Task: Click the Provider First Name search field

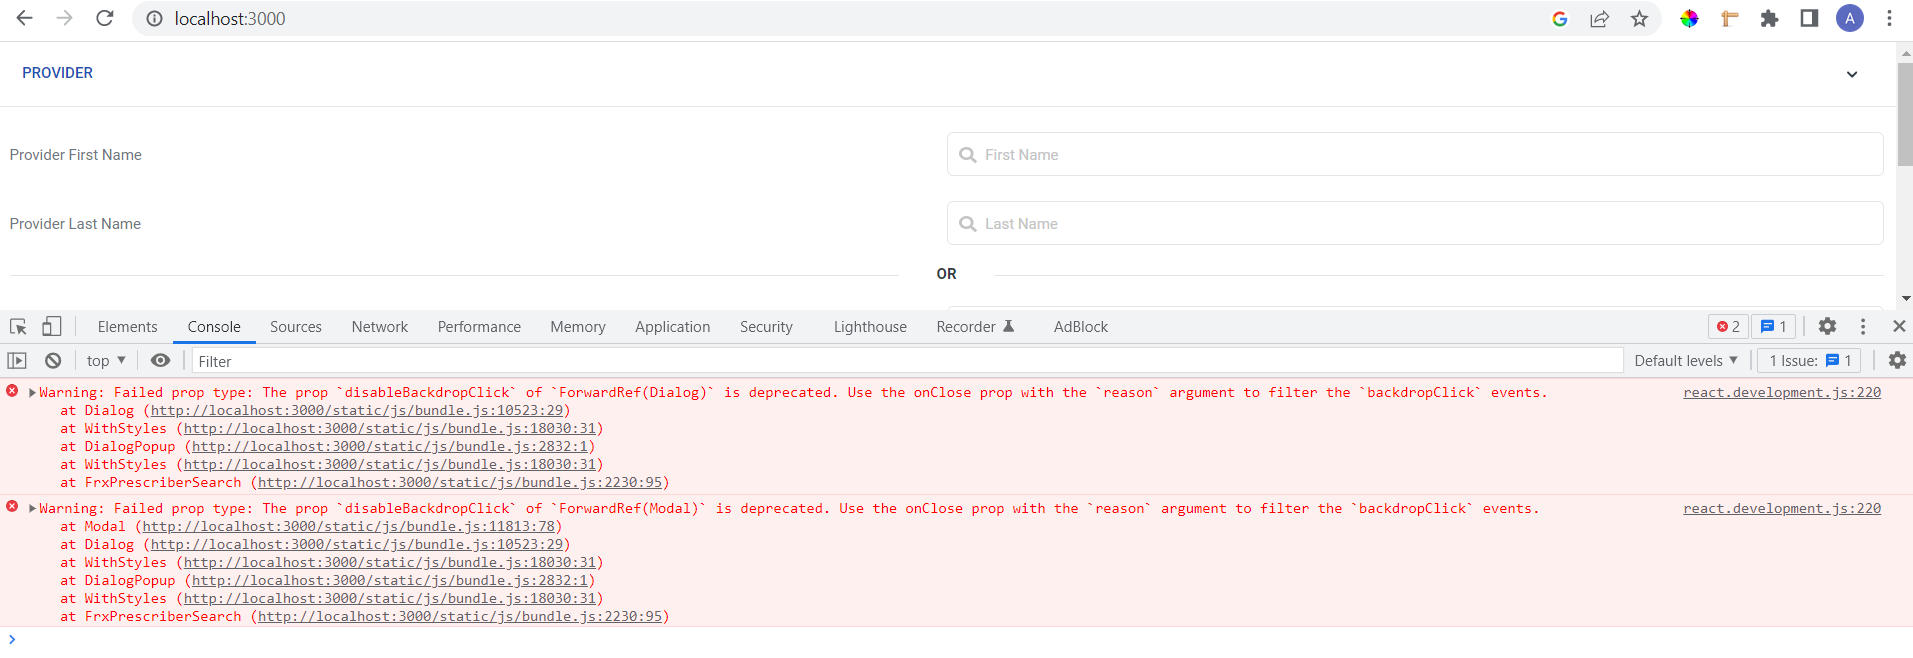Action: click(x=1414, y=155)
